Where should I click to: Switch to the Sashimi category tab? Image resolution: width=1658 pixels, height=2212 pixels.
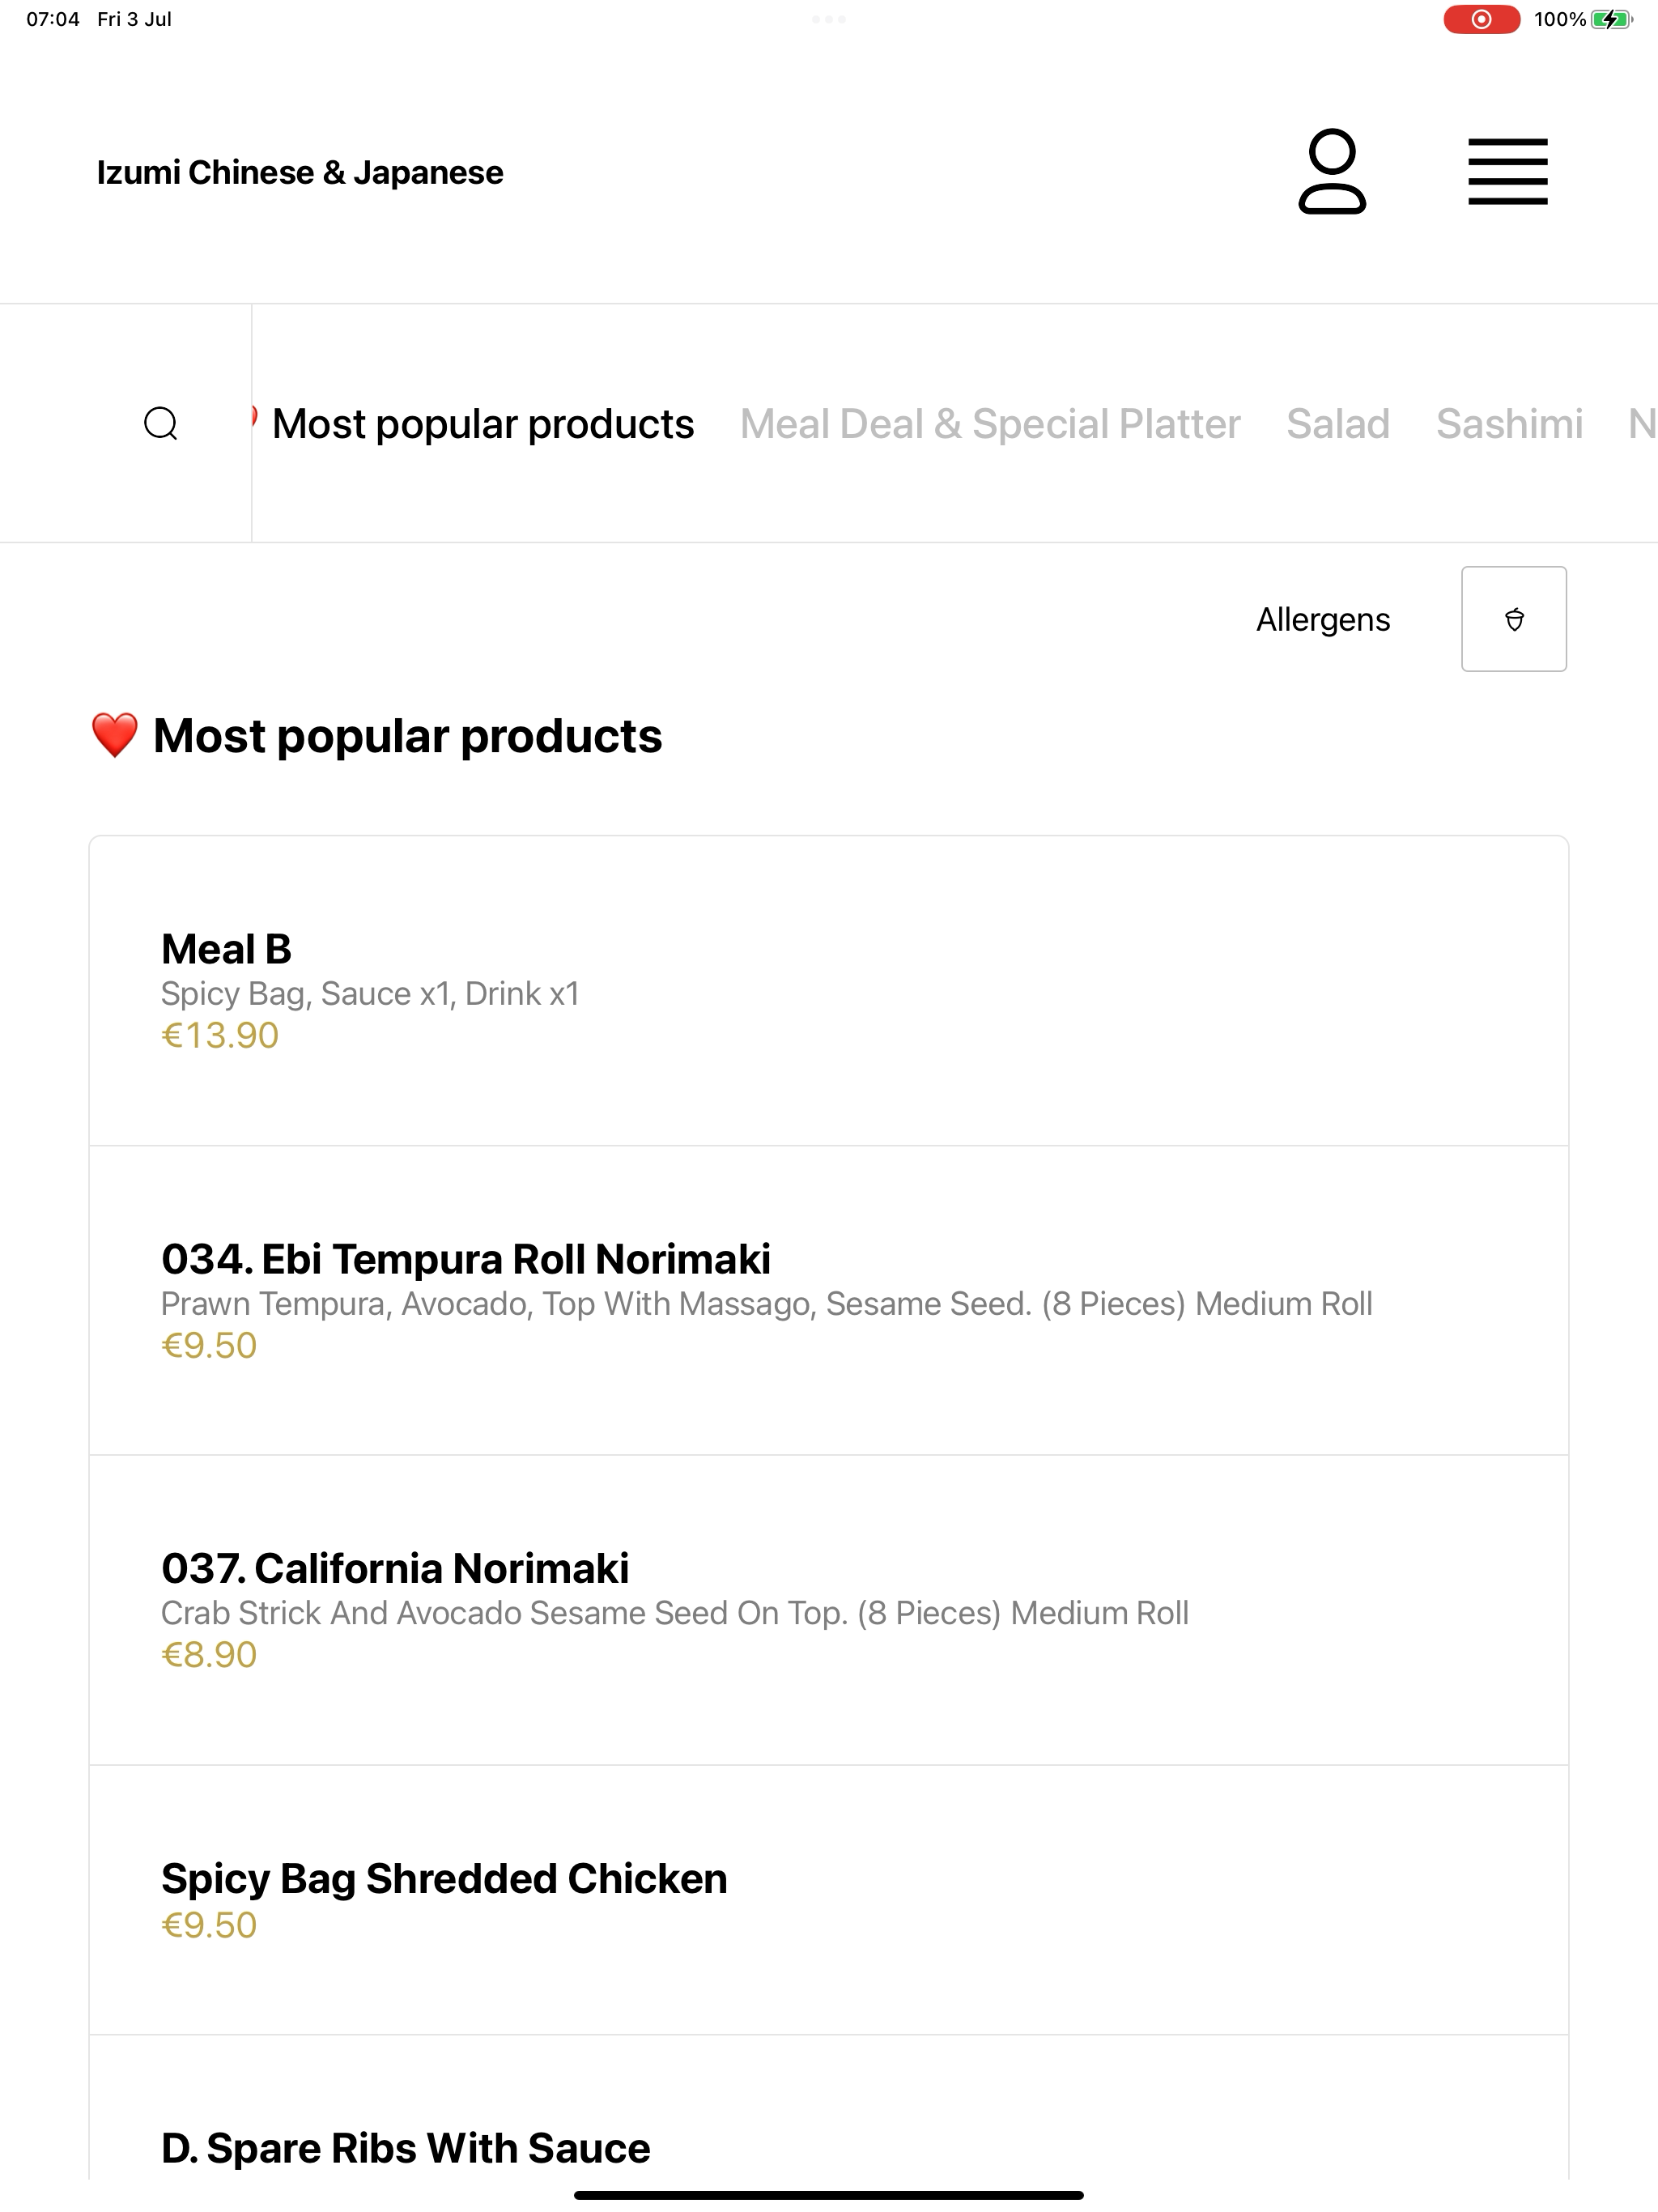click(1509, 424)
